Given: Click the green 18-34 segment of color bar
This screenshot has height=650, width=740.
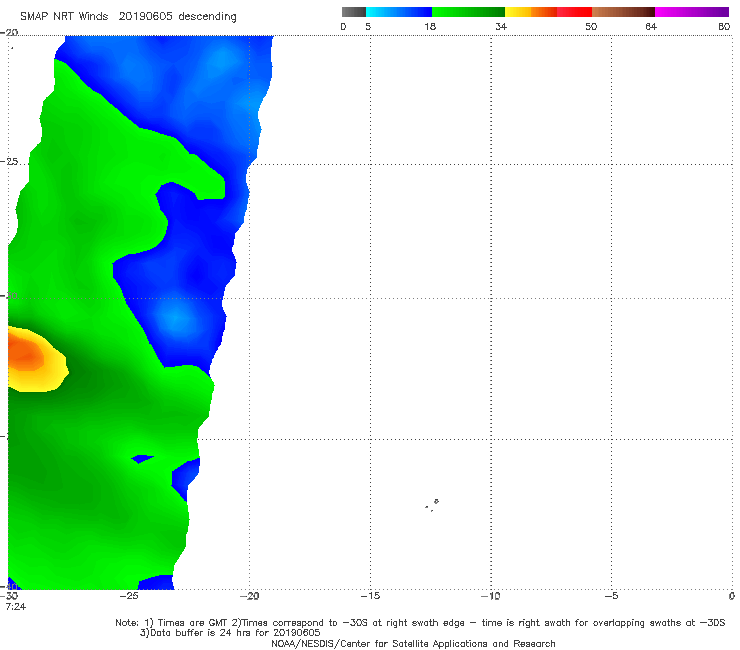Looking at the screenshot, I should [468, 12].
